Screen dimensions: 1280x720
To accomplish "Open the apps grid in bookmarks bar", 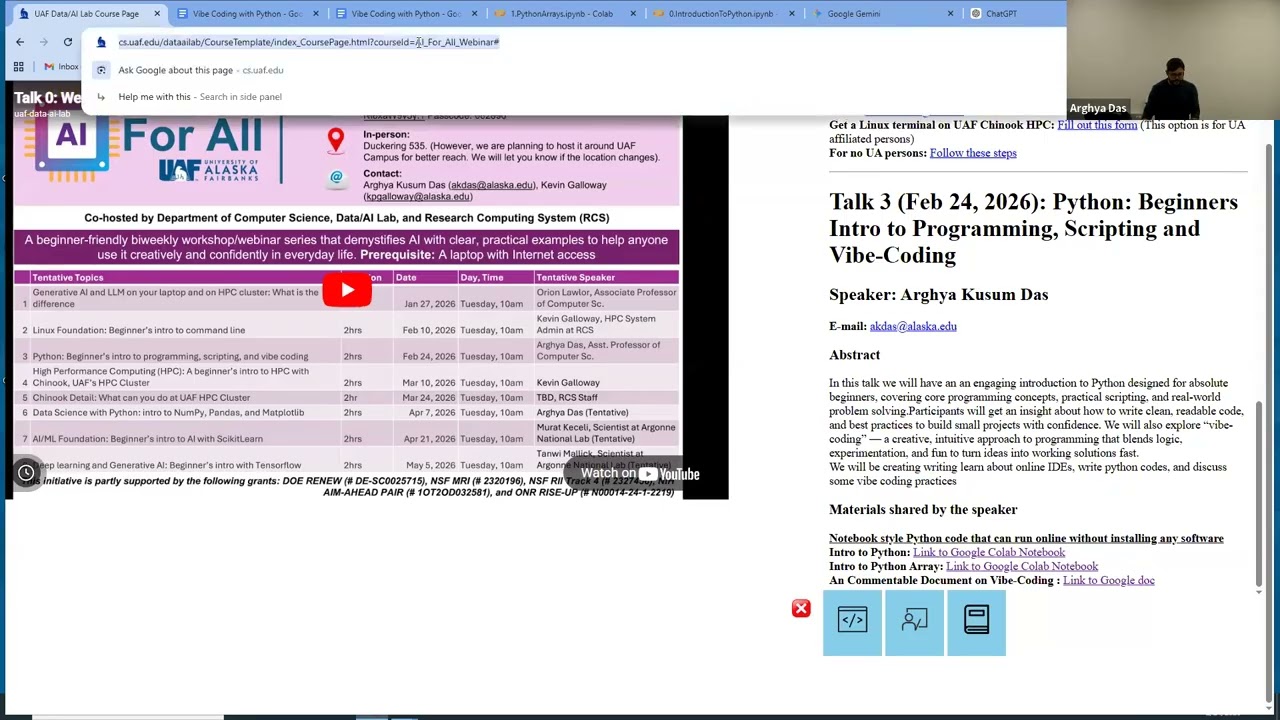I will 18,67.
